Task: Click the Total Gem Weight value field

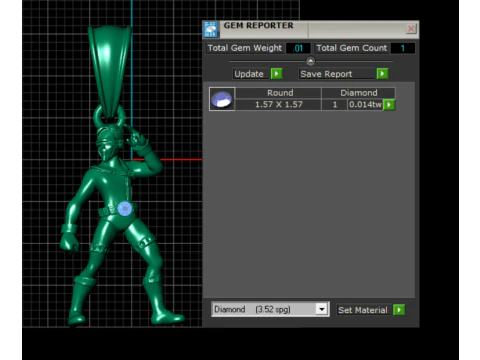Action: pyautogui.click(x=298, y=48)
